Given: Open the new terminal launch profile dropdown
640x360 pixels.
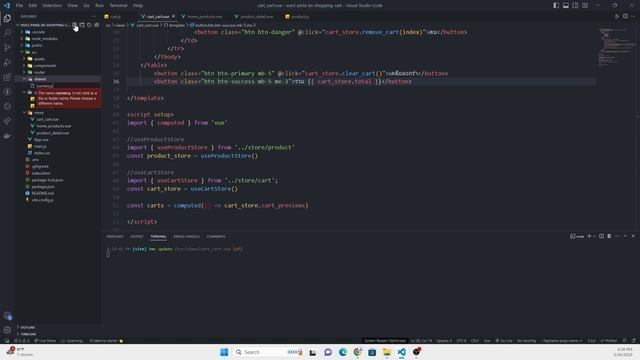Looking at the screenshot, I should click(x=594, y=236).
